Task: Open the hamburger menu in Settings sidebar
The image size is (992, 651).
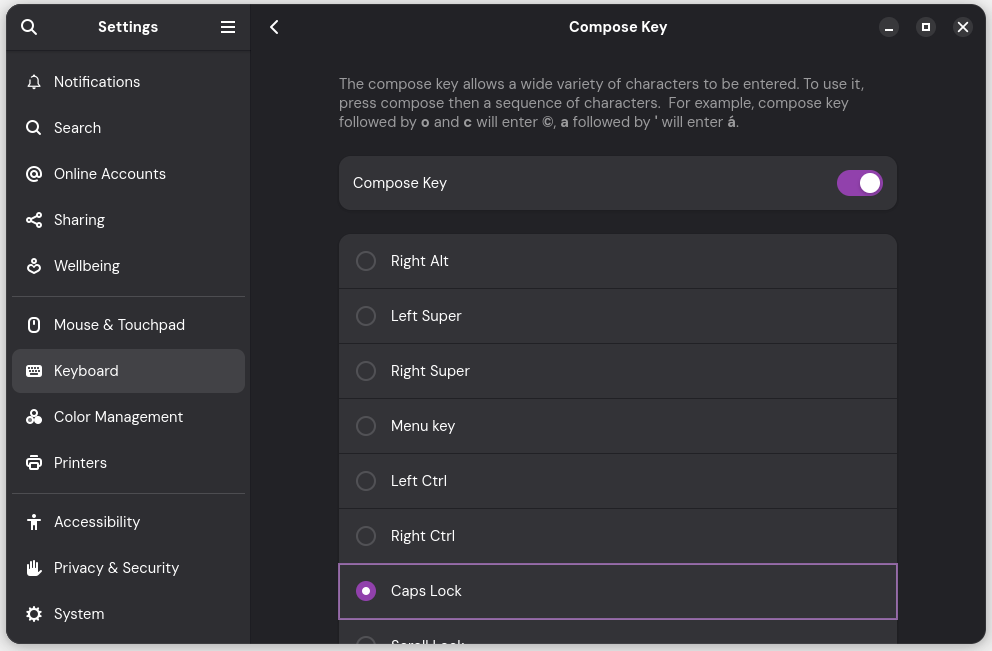Action: (x=228, y=27)
